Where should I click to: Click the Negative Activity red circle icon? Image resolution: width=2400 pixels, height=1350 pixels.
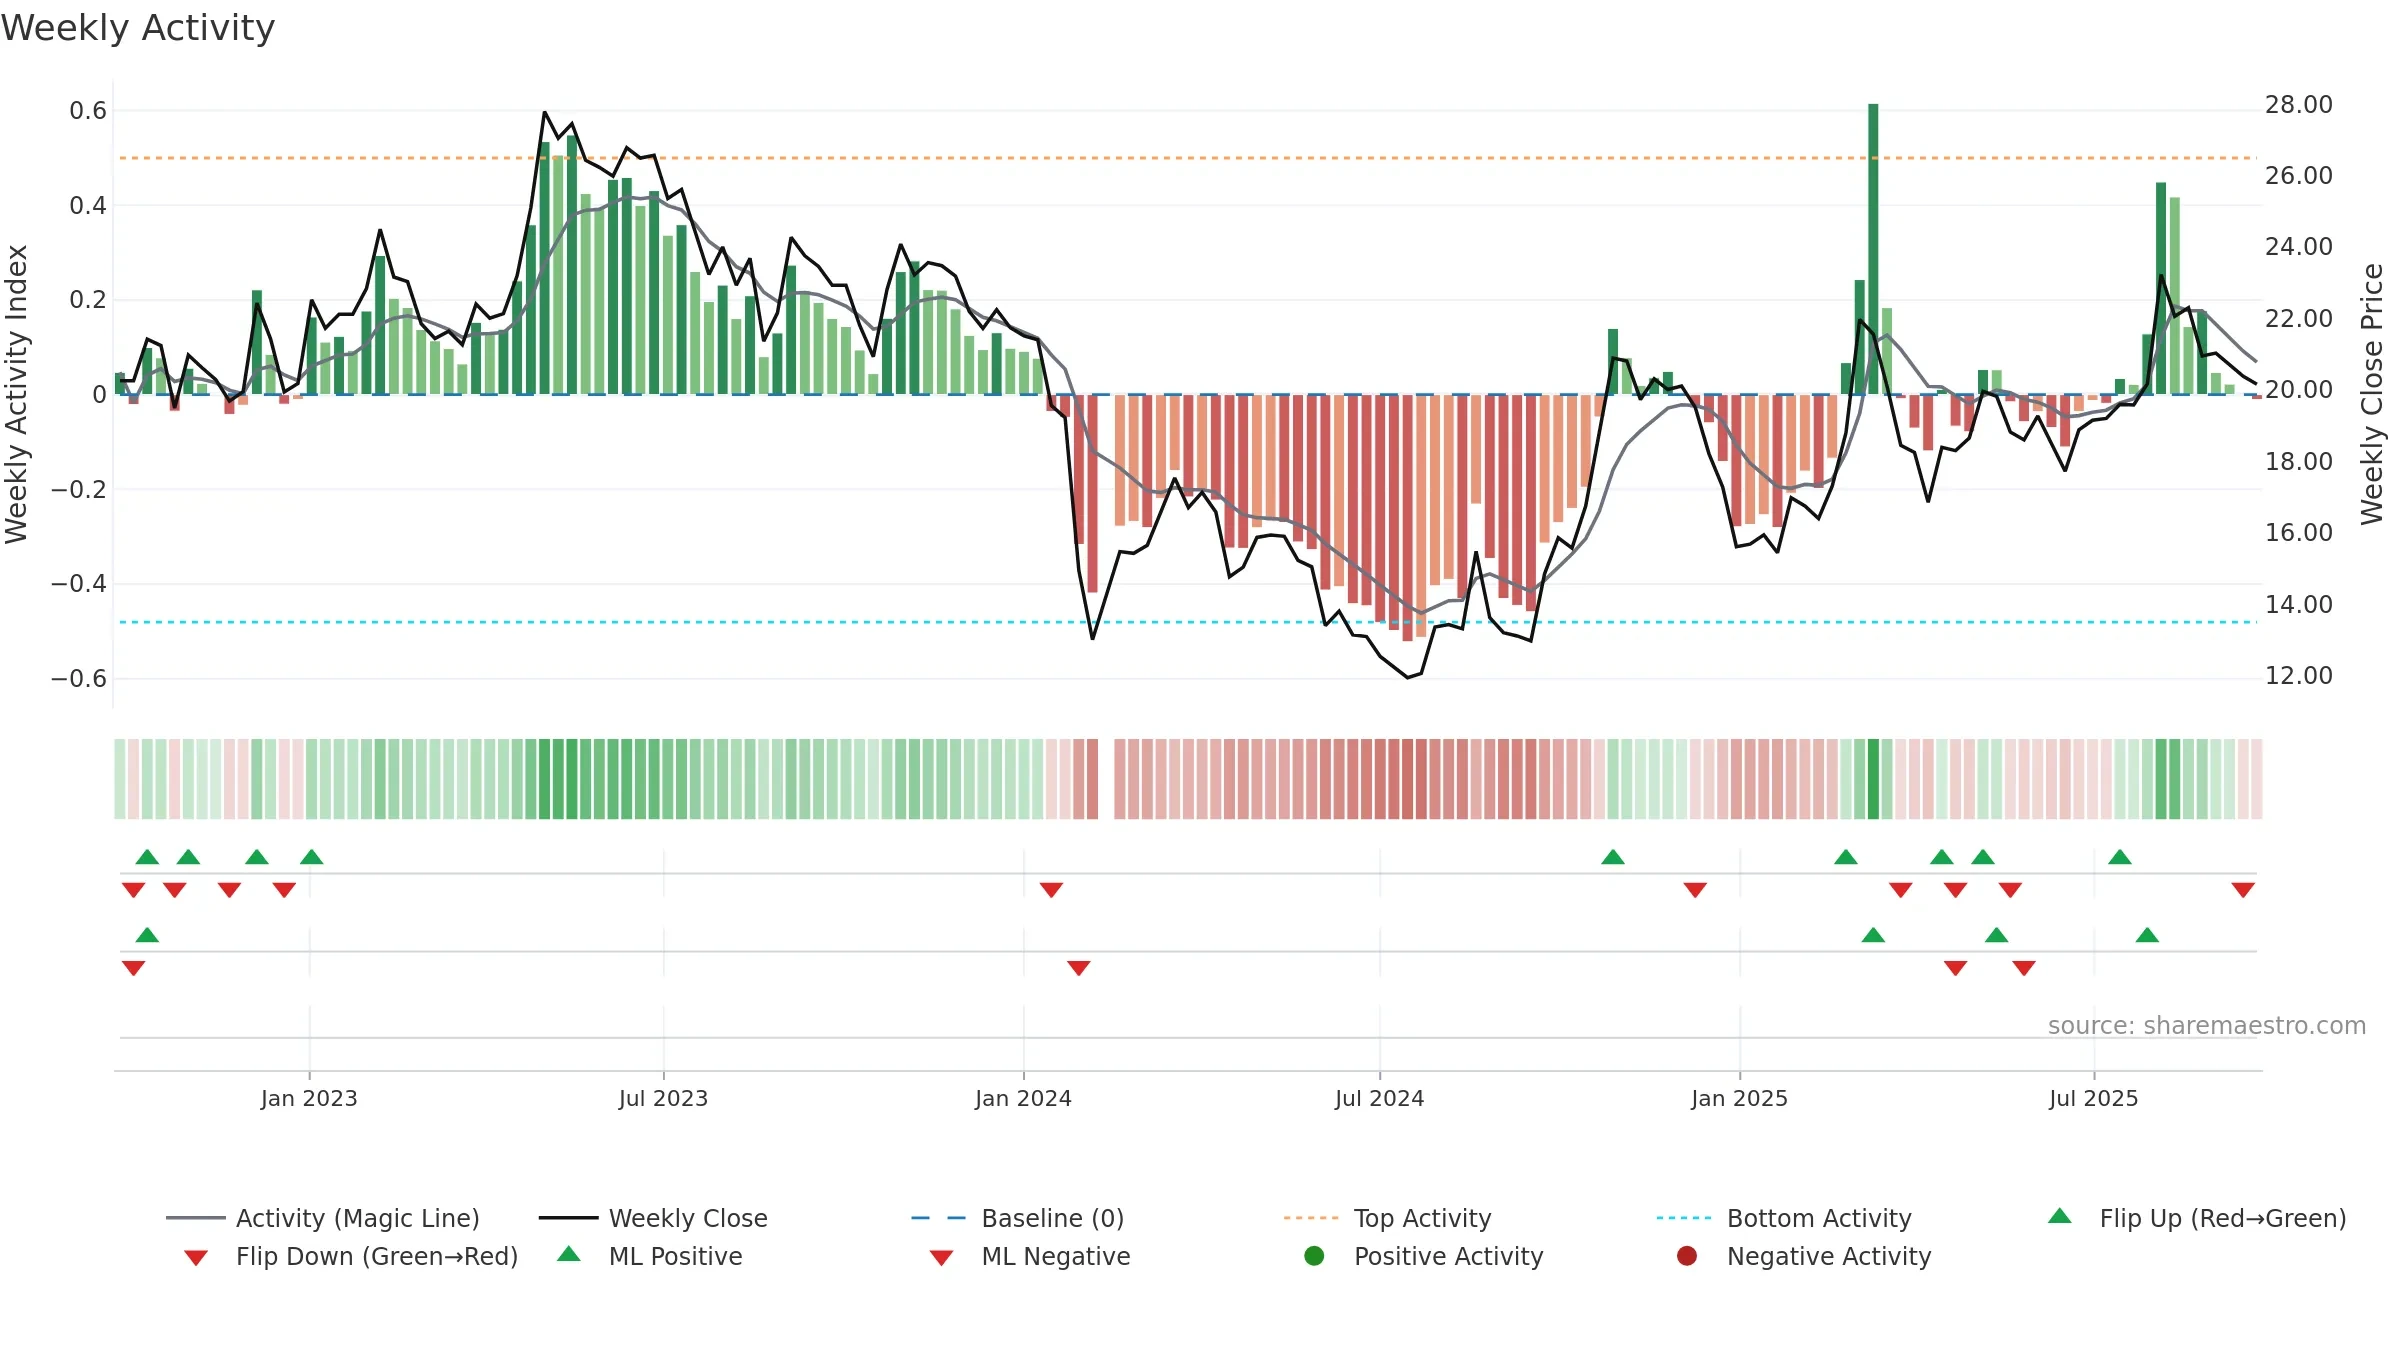1687,1255
